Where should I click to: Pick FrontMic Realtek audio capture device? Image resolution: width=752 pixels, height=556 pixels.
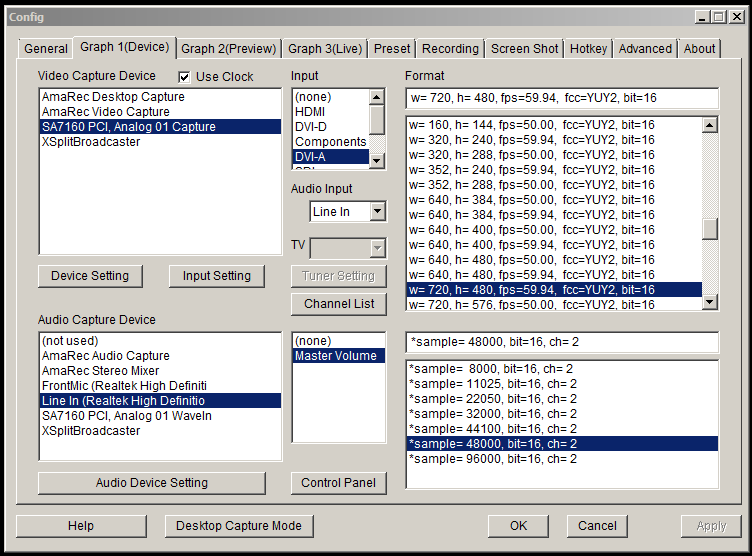click(124, 386)
